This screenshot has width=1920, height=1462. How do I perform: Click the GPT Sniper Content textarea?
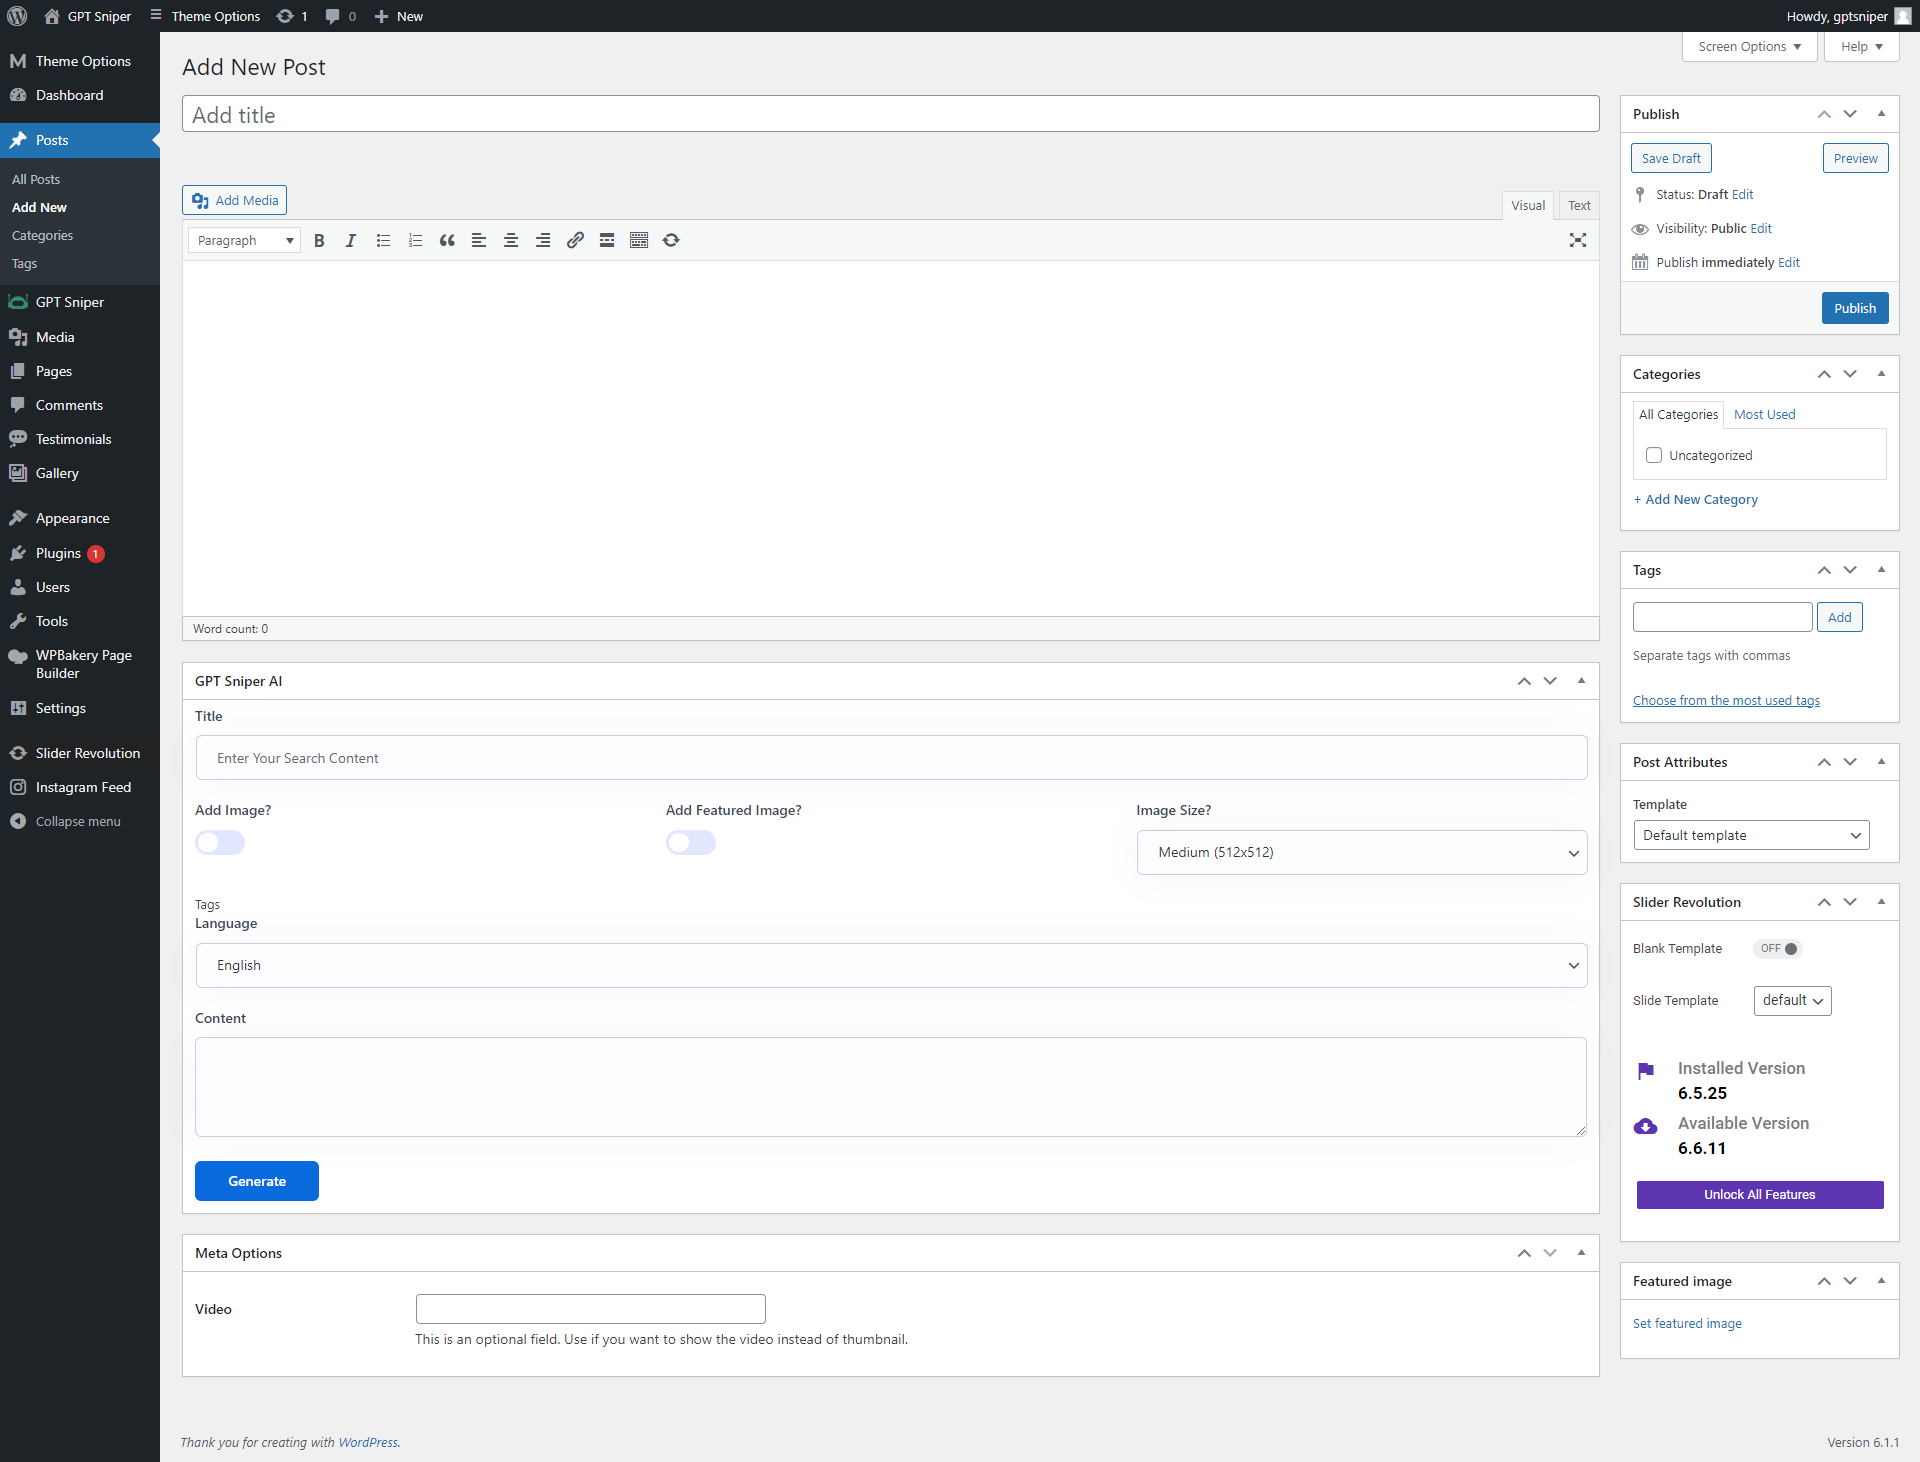tap(891, 1087)
